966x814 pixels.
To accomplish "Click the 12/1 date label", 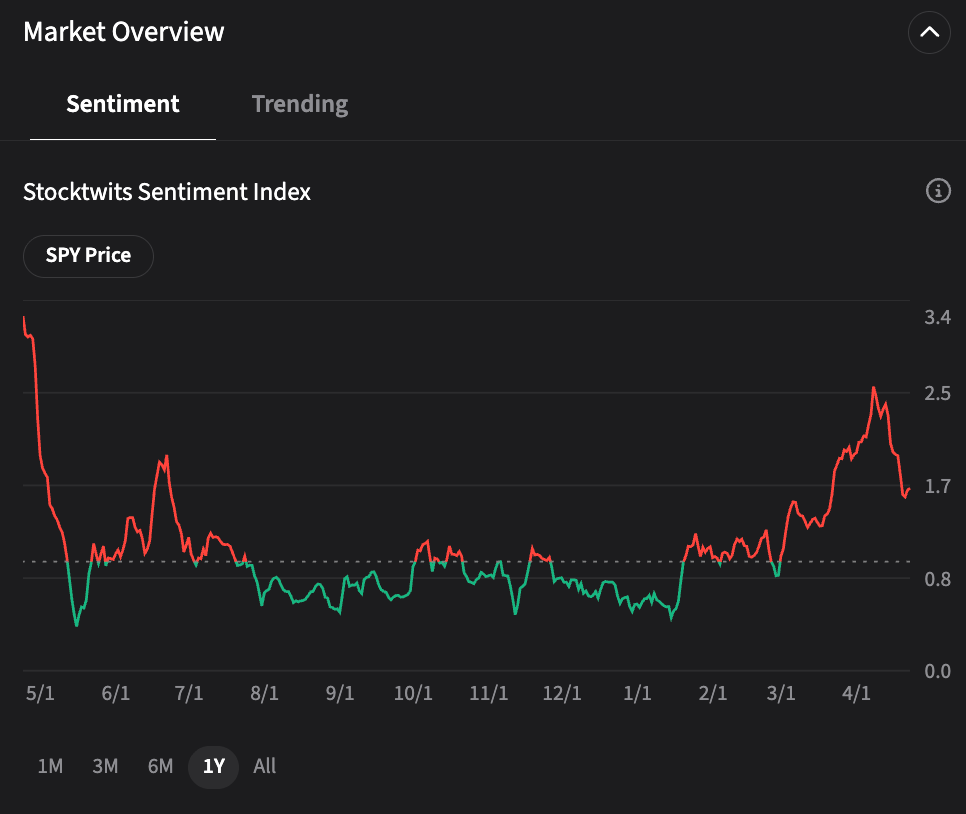I will coord(562,693).
